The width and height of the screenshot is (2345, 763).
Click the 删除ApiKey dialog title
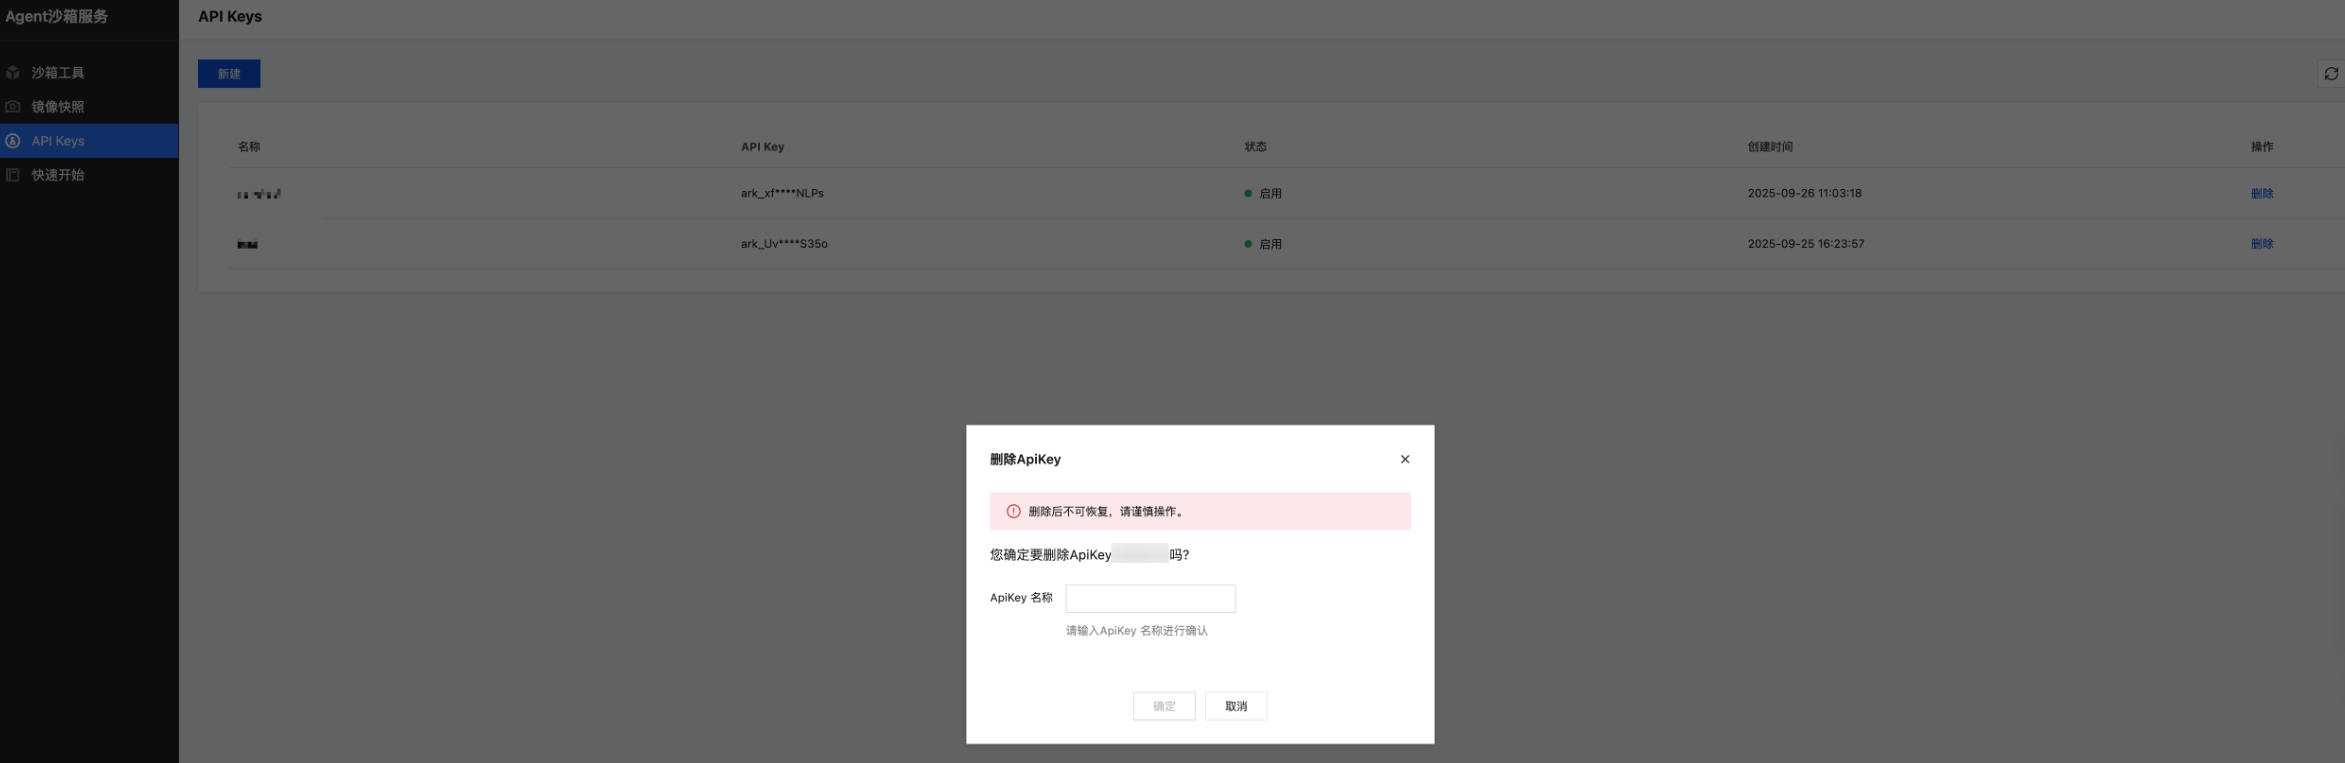coord(1025,459)
